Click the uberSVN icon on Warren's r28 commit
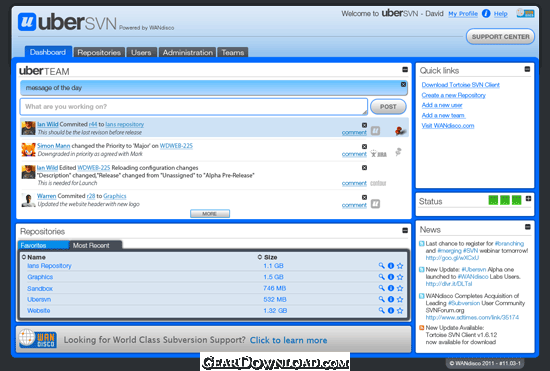The width and height of the screenshot is (550, 371). click(x=375, y=204)
